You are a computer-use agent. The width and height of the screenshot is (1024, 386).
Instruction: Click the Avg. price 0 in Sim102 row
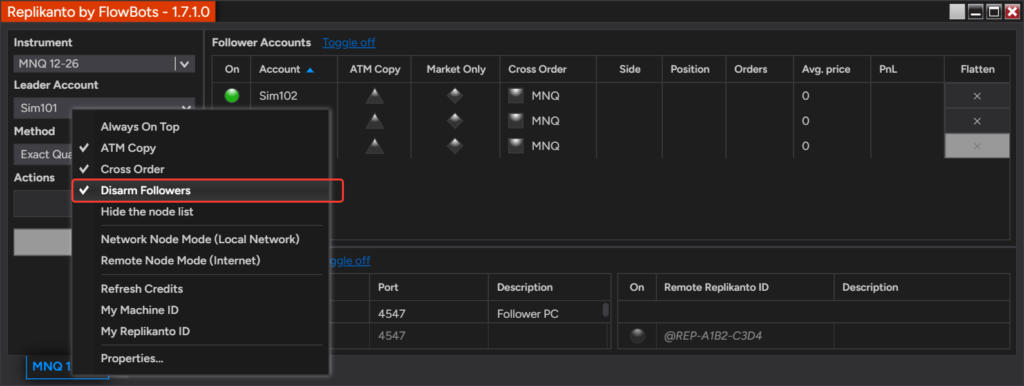[x=805, y=96]
